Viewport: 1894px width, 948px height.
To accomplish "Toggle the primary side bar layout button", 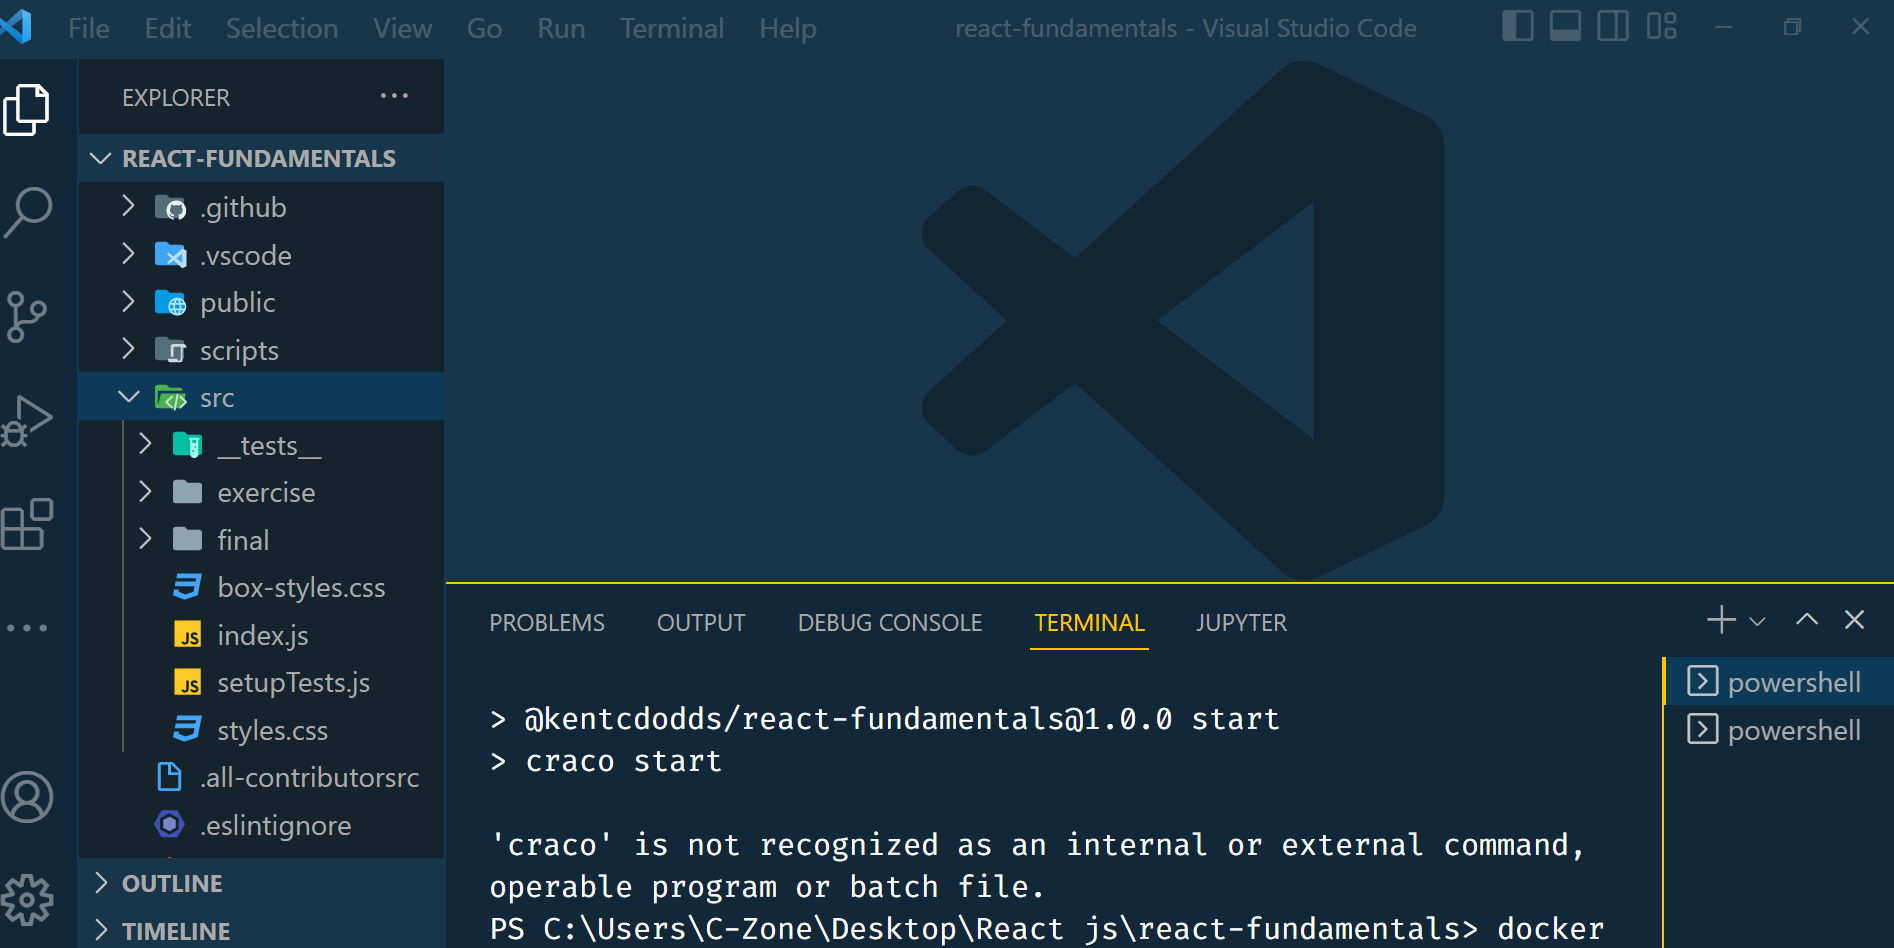I will (x=1517, y=27).
